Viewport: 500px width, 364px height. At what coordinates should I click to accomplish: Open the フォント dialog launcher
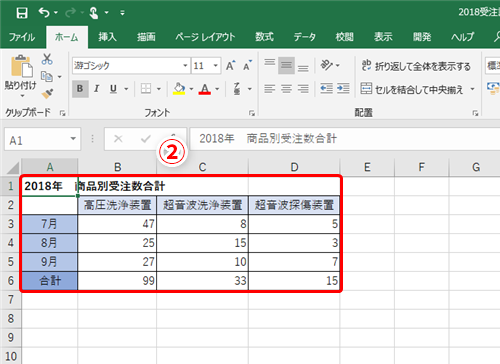tap(252, 113)
